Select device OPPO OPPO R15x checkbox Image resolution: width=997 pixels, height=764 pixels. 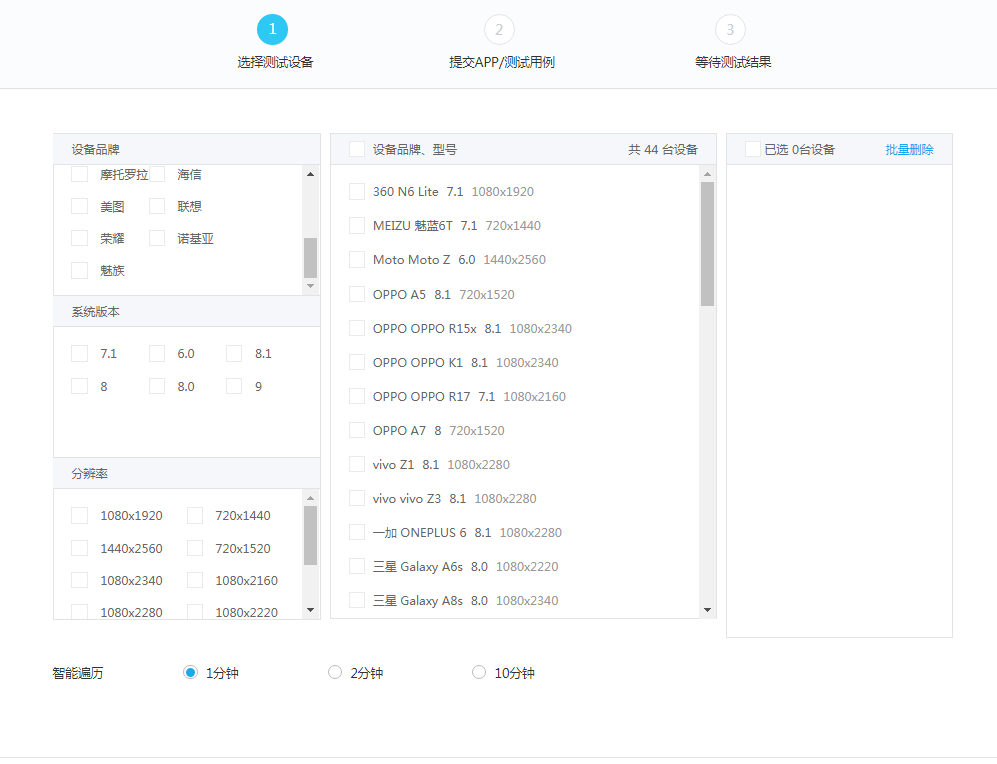[357, 329]
